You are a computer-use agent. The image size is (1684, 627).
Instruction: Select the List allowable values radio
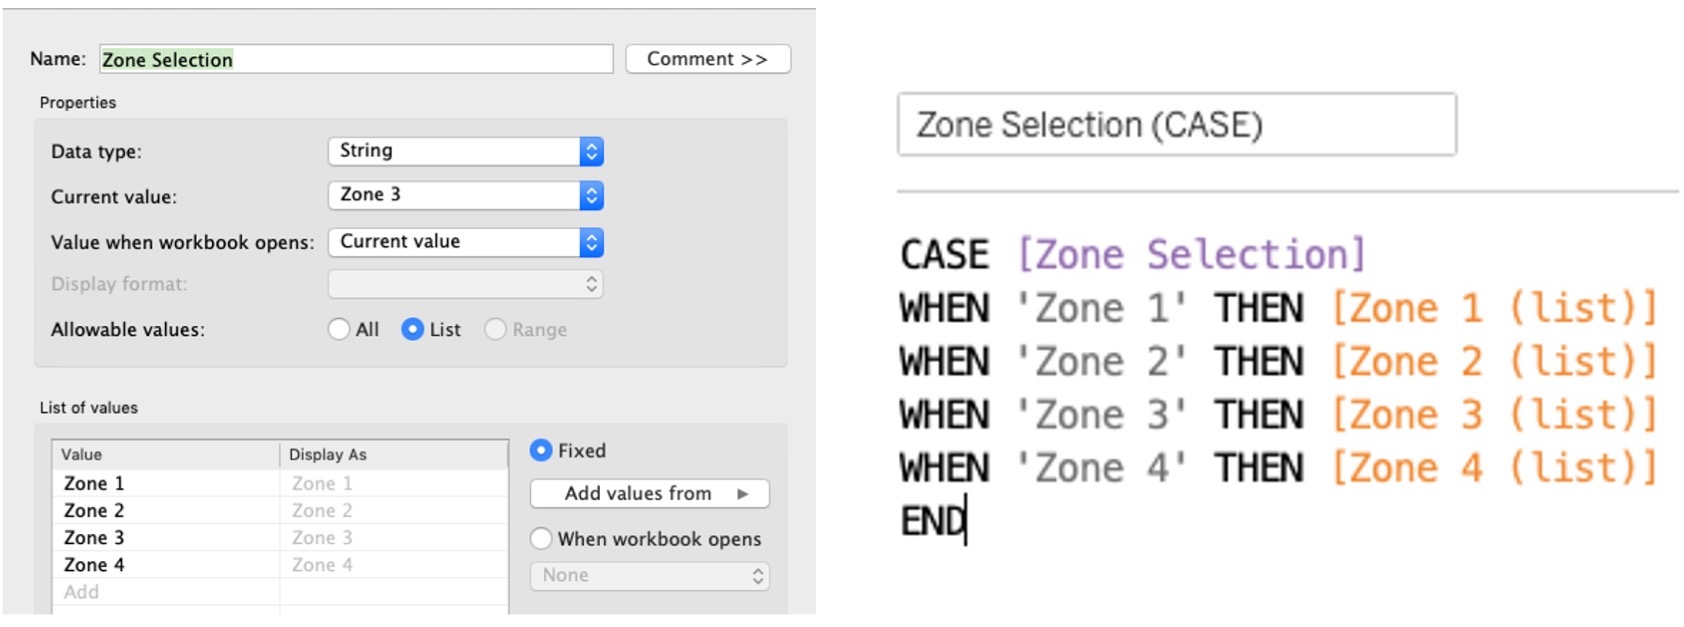pos(412,329)
